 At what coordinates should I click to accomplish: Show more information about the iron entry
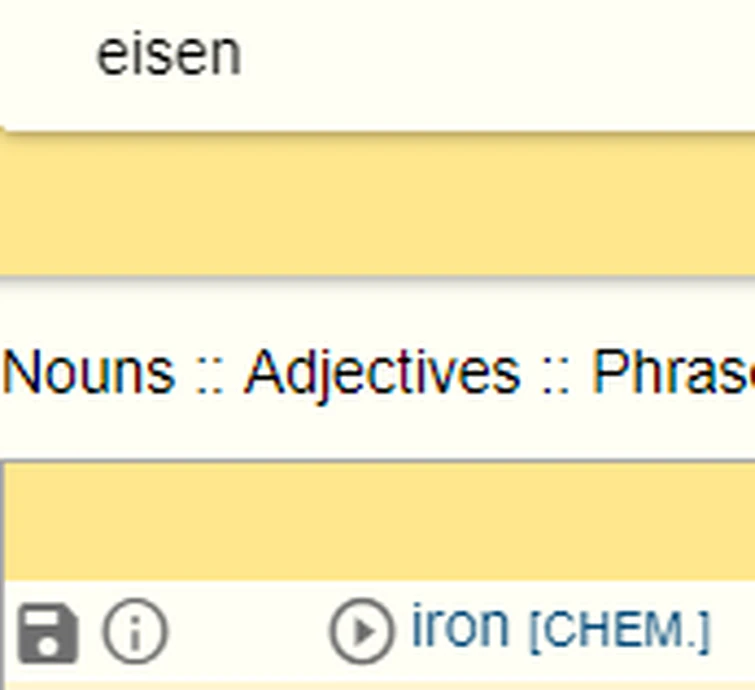135,632
